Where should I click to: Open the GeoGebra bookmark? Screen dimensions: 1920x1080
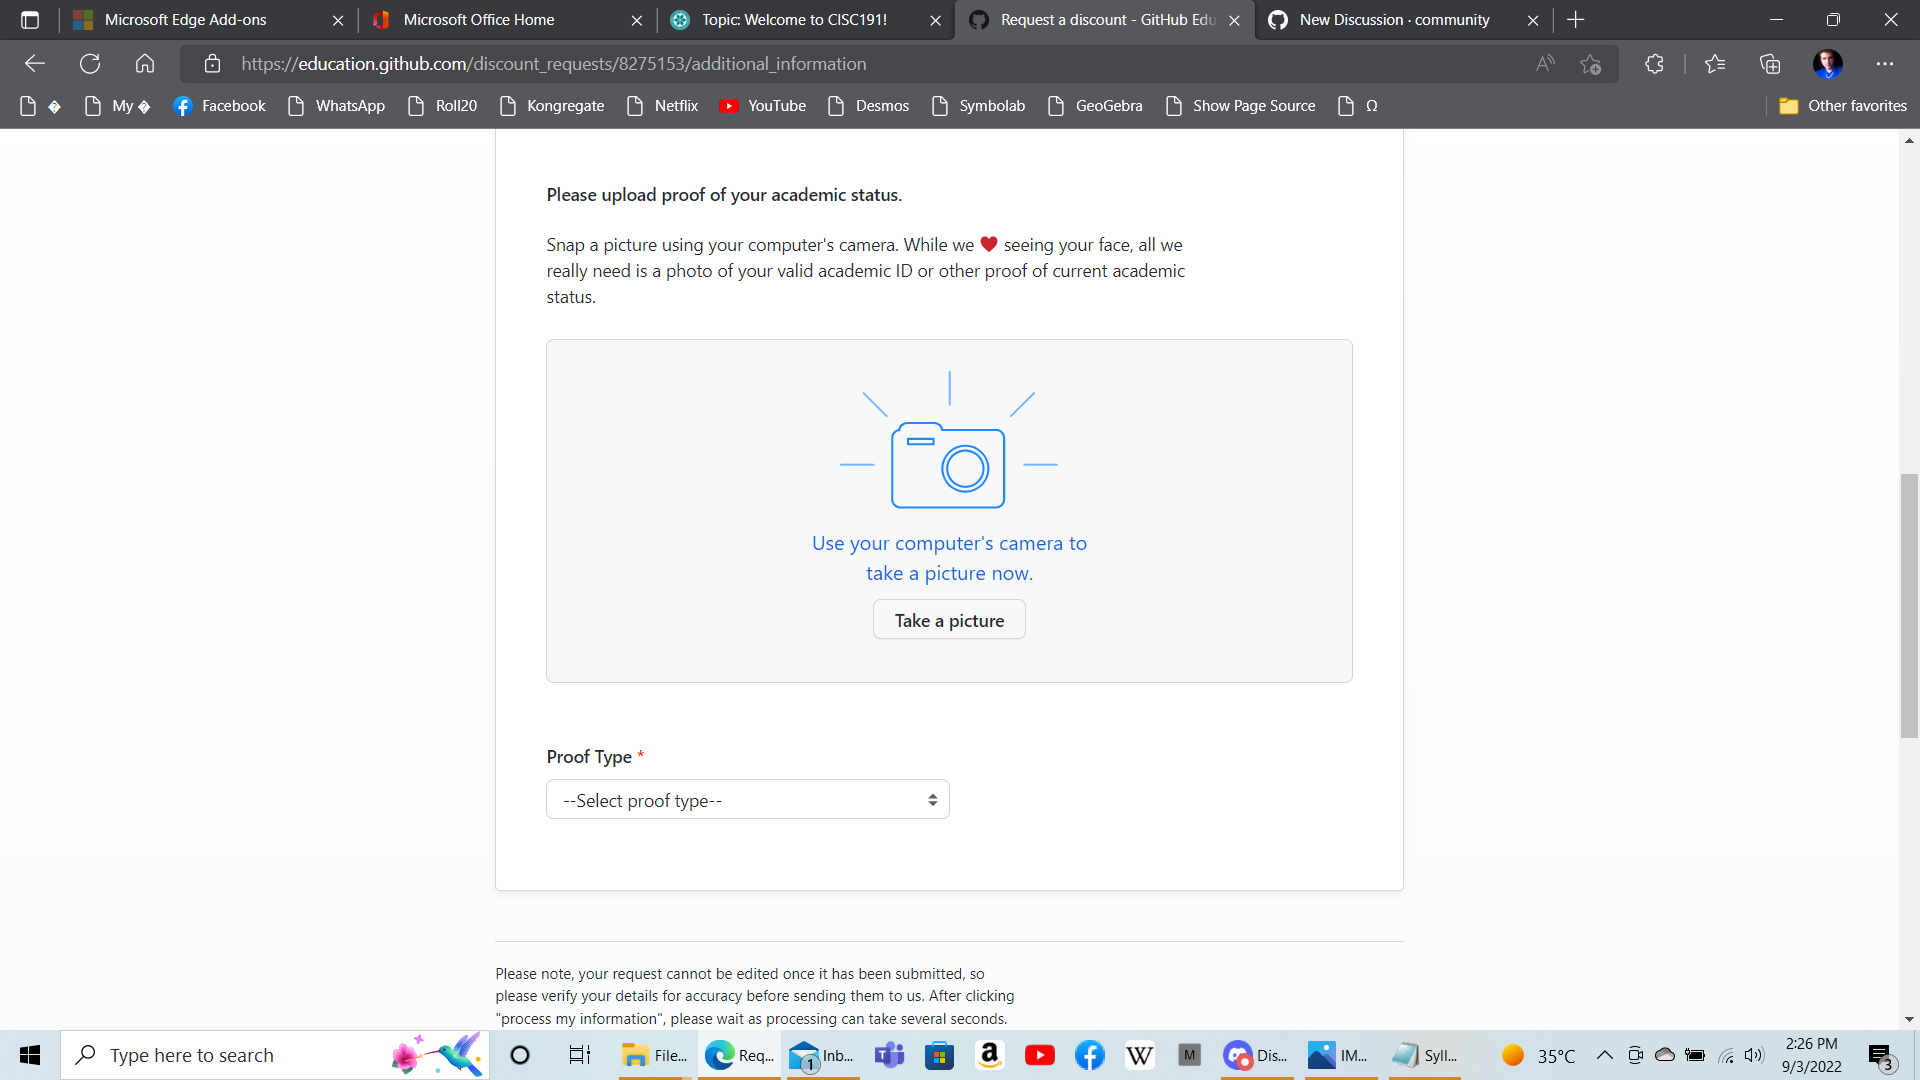[1095, 106]
